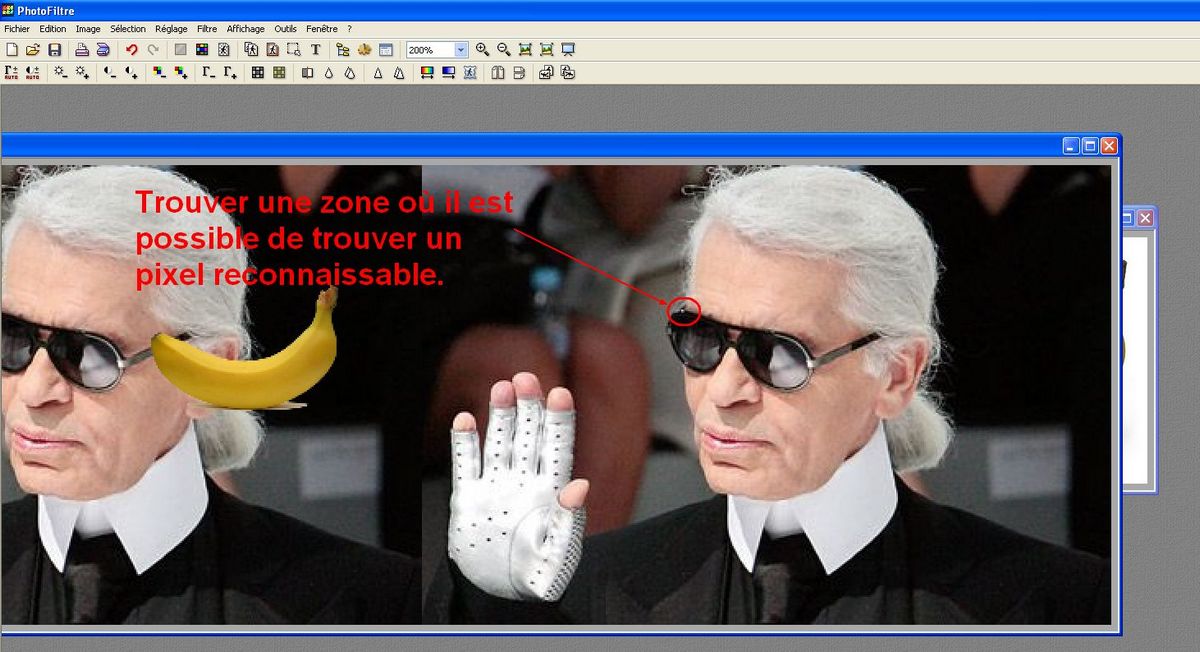1200x652 pixels.
Task: Click the Print icon
Action: tap(82, 49)
